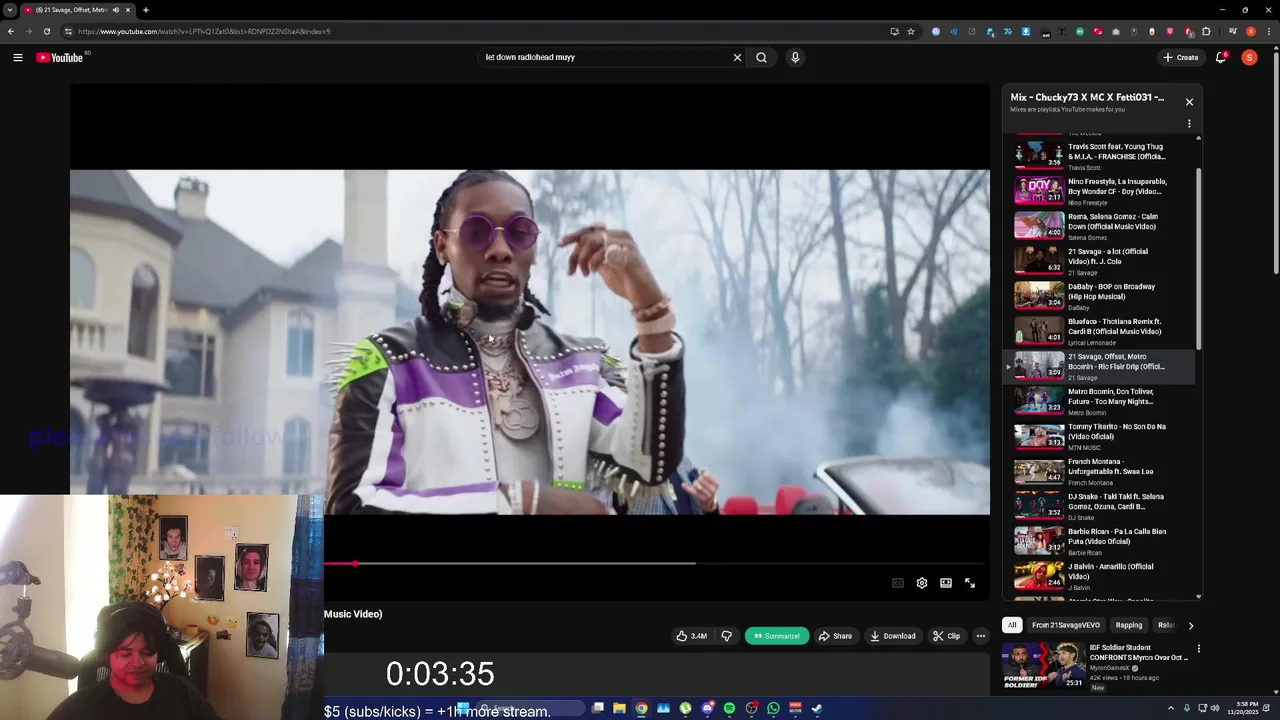Download this video
Screen dimensions: 1280x720
click(x=892, y=636)
